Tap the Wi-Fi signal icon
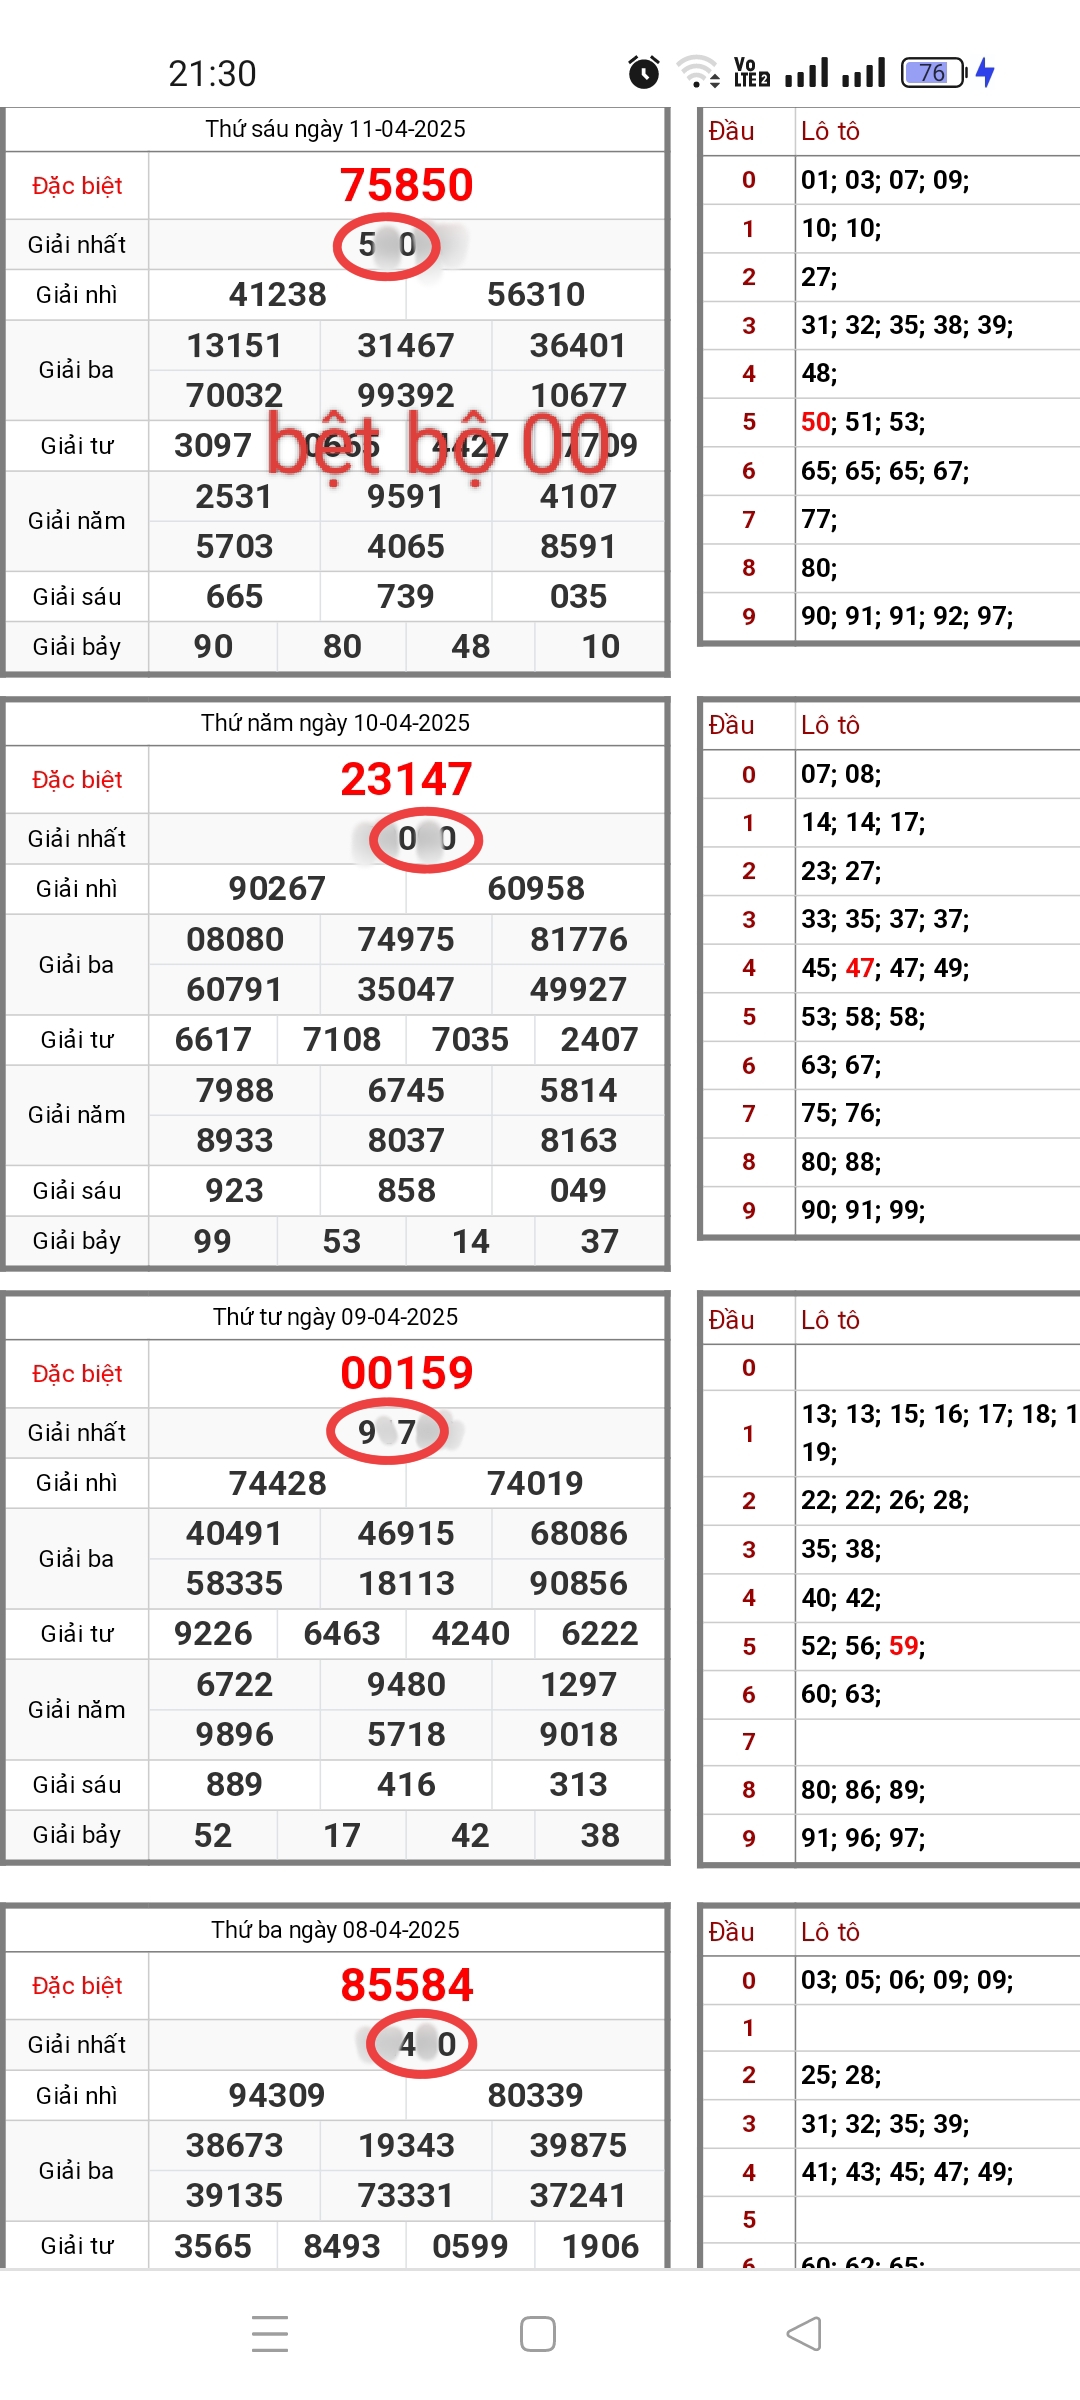1080x2400 pixels. [x=697, y=72]
